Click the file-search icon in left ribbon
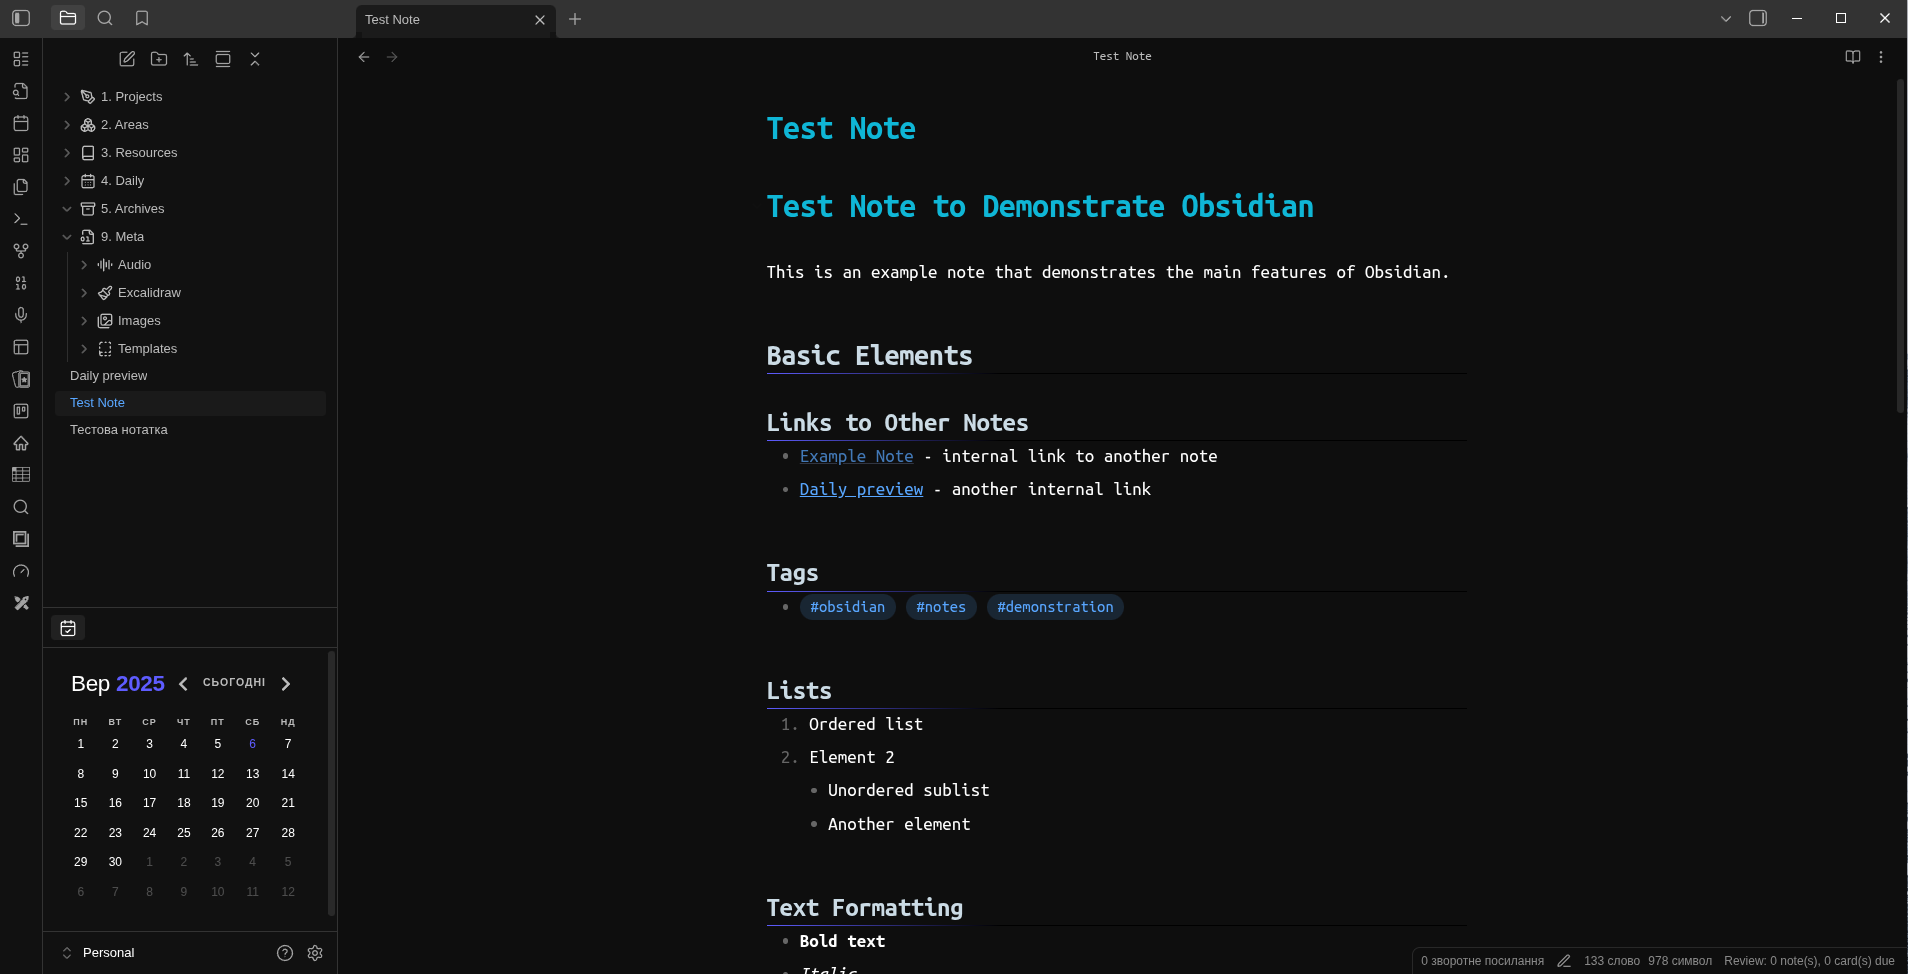 tap(21, 91)
